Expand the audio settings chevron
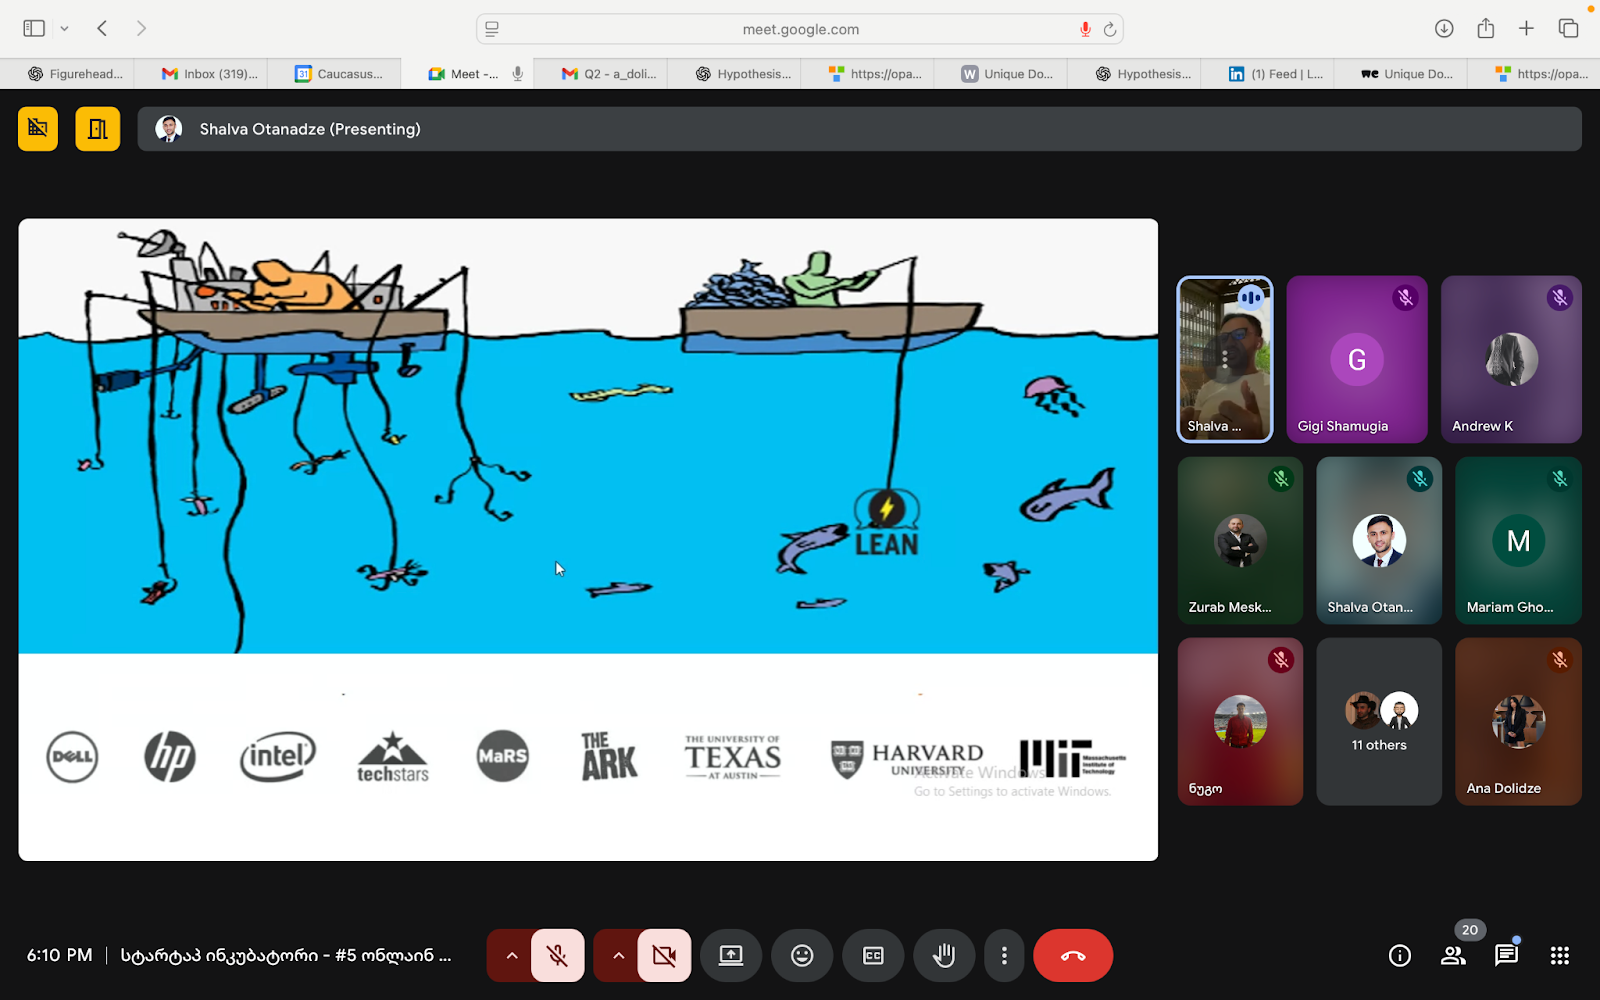This screenshot has width=1600, height=1000. (511, 956)
